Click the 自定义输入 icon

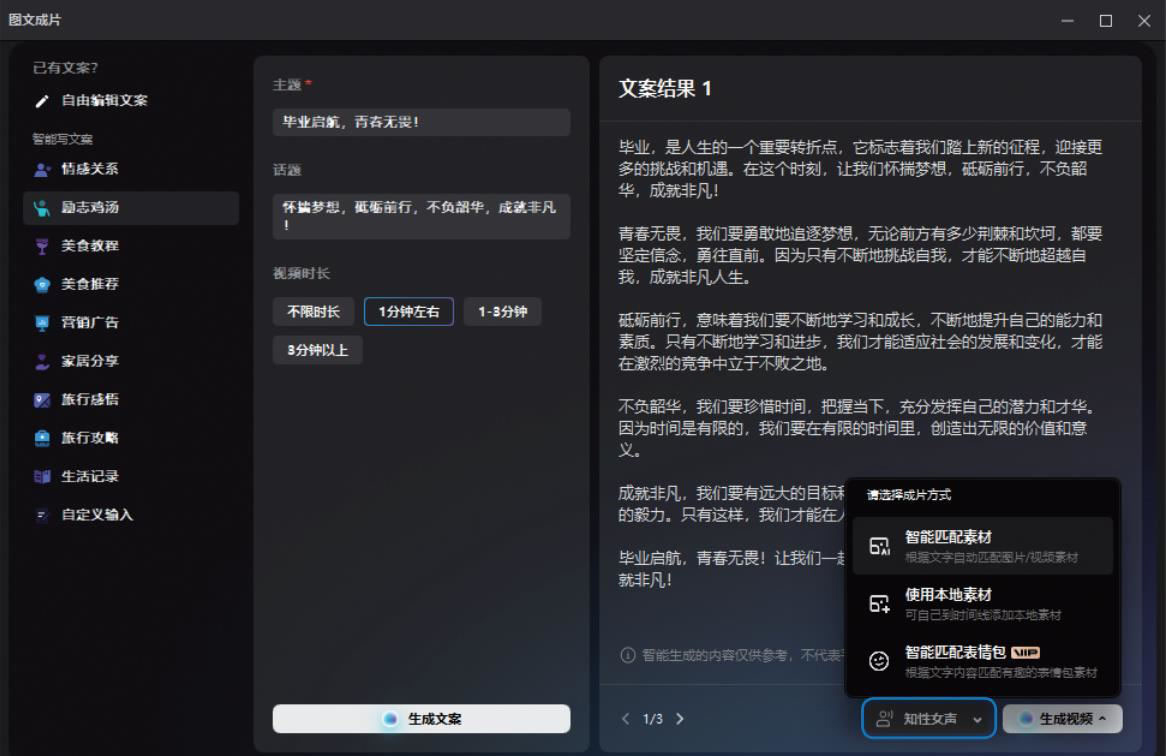[x=42, y=515]
